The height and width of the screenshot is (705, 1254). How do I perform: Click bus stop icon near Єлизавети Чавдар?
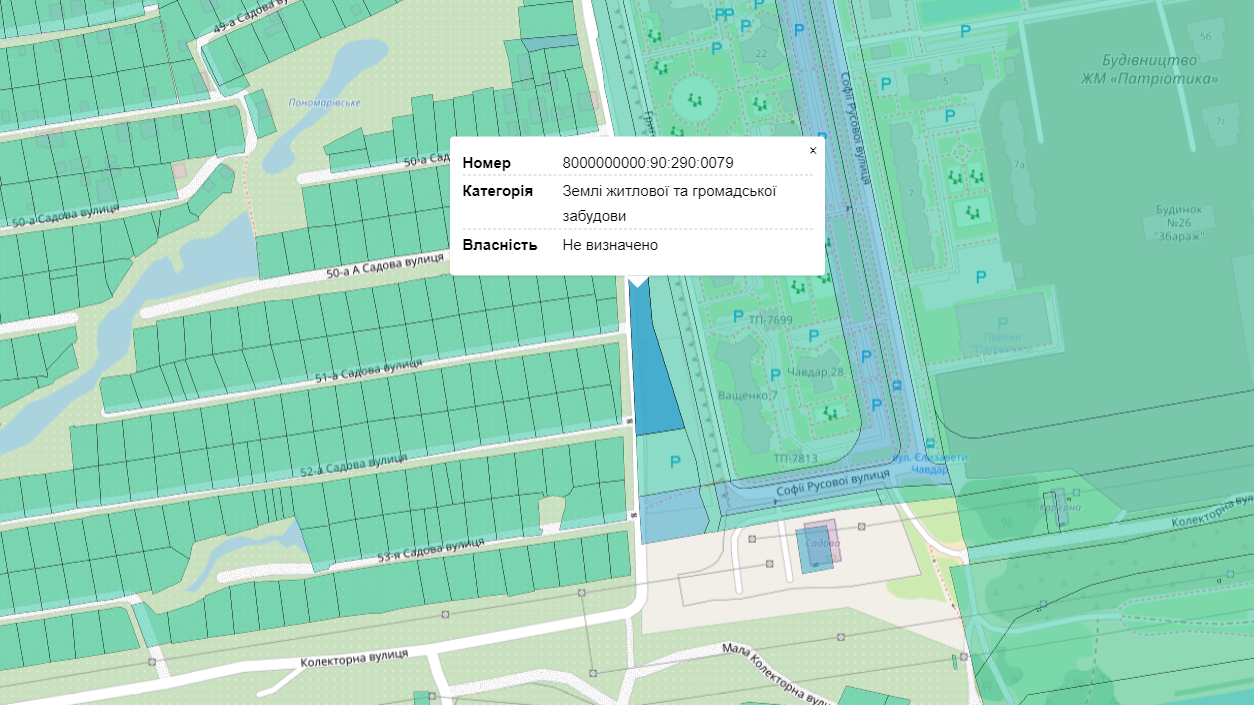click(930, 443)
